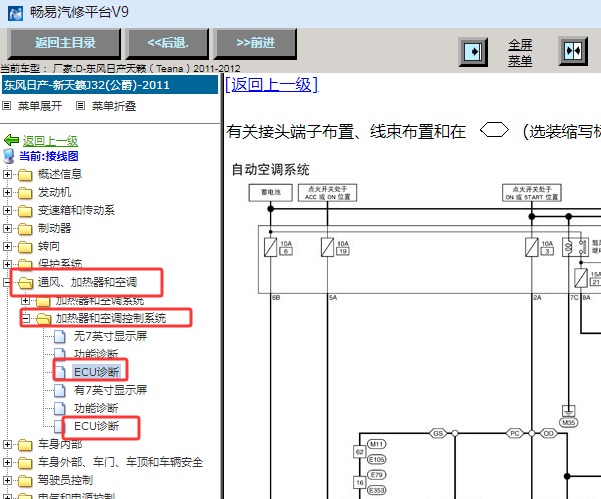Viewport: 601px width, 499px height.
Task: Open the 全屏 菜单 link
Action: click(520, 53)
